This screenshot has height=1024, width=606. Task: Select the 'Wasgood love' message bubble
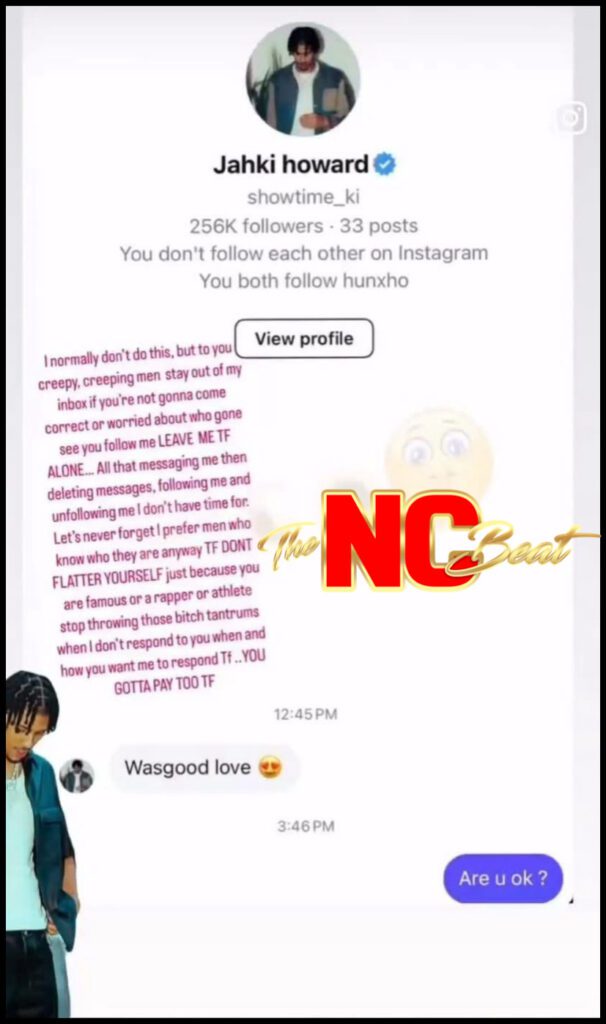(204, 767)
